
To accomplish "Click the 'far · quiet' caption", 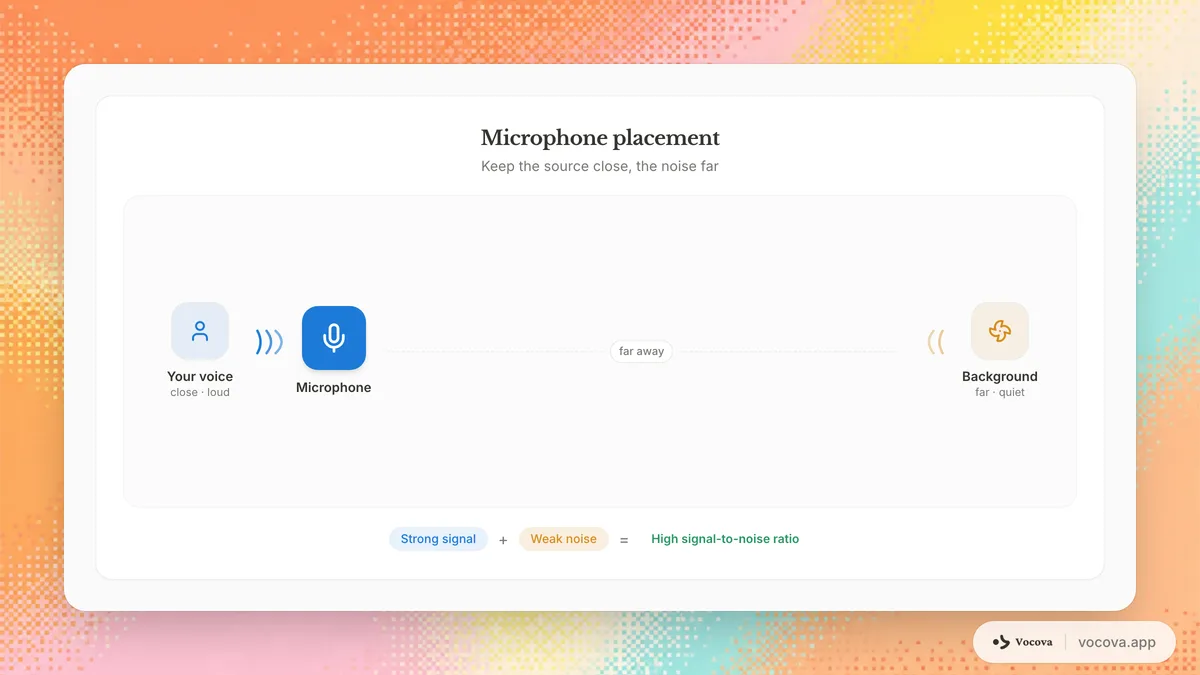I will click(x=1000, y=393).
